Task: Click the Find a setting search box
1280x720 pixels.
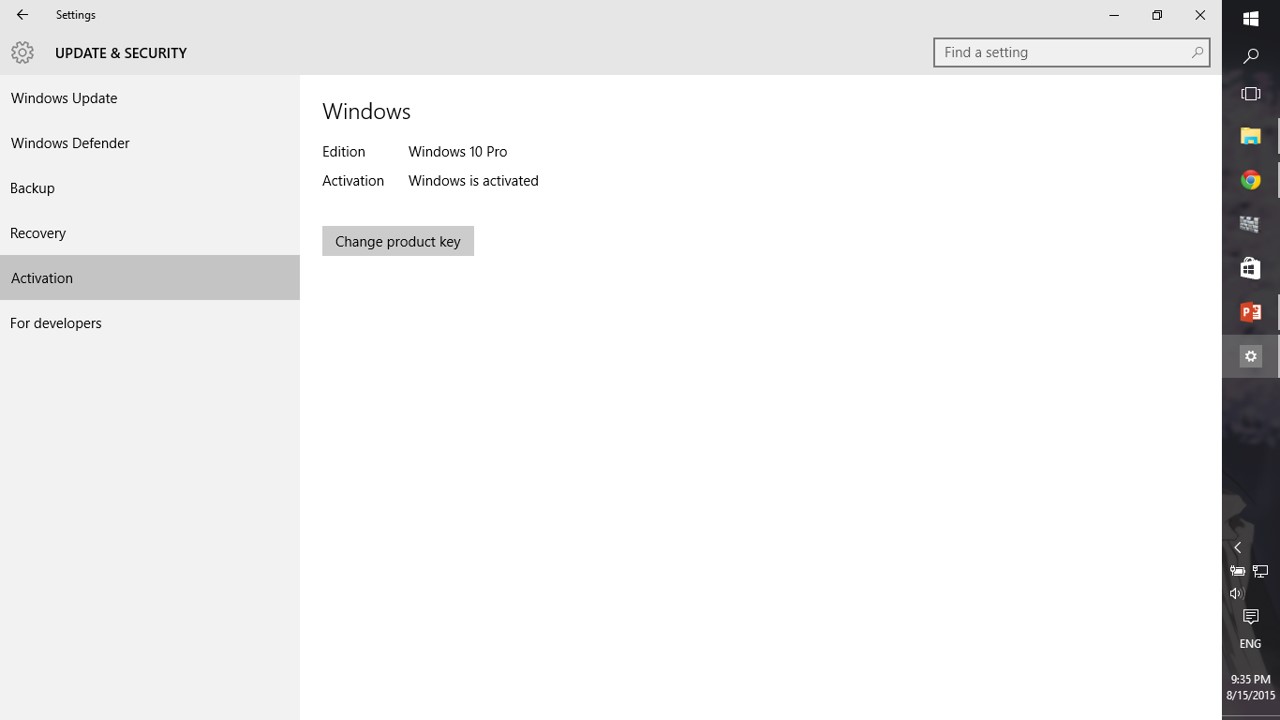Action: pos(1062,52)
